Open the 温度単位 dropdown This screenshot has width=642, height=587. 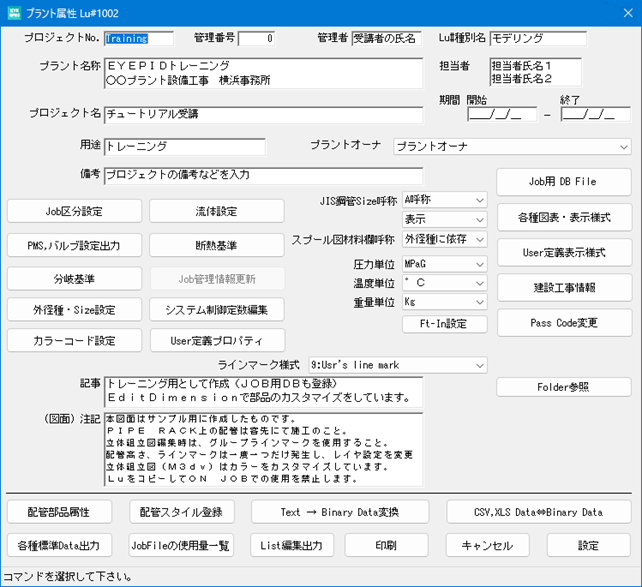pyautogui.click(x=445, y=283)
